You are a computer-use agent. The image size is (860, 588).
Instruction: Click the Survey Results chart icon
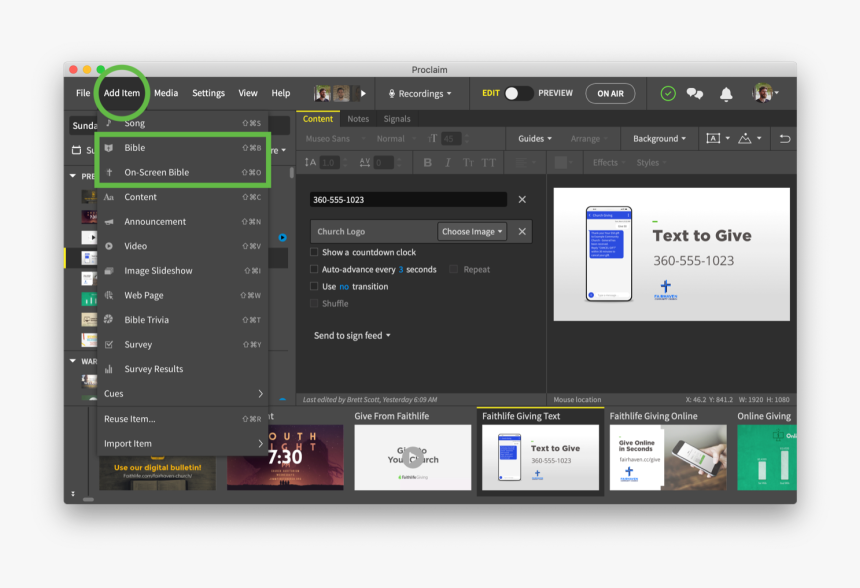pyautogui.click(x=109, y=369)
